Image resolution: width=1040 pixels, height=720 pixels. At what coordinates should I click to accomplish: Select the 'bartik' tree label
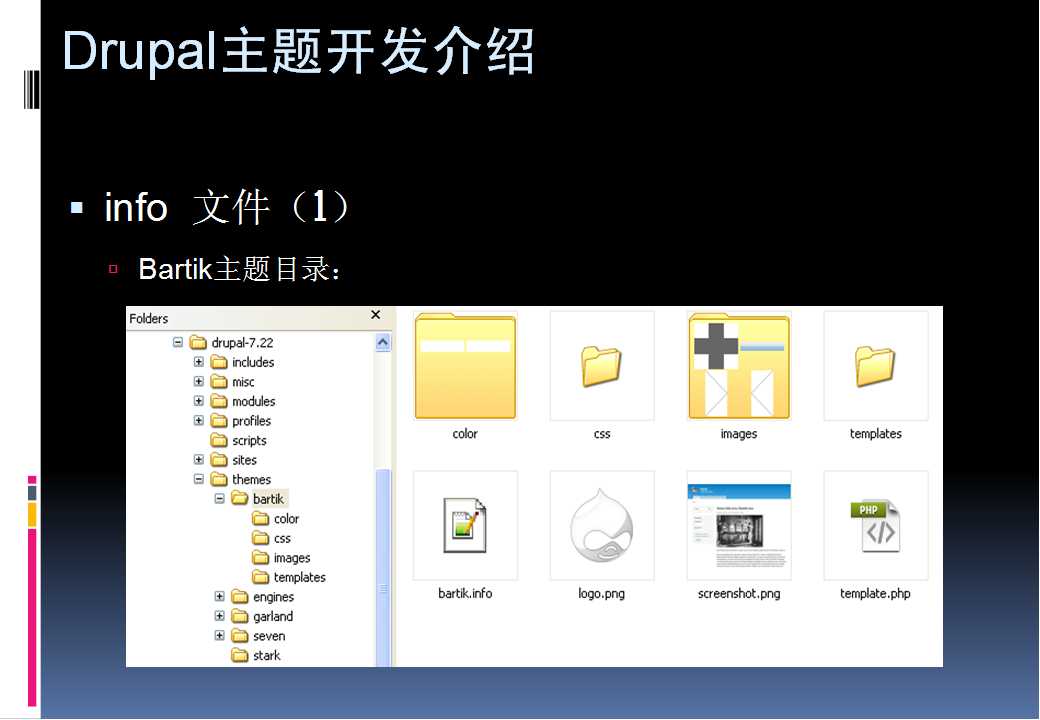click(268, 499)
